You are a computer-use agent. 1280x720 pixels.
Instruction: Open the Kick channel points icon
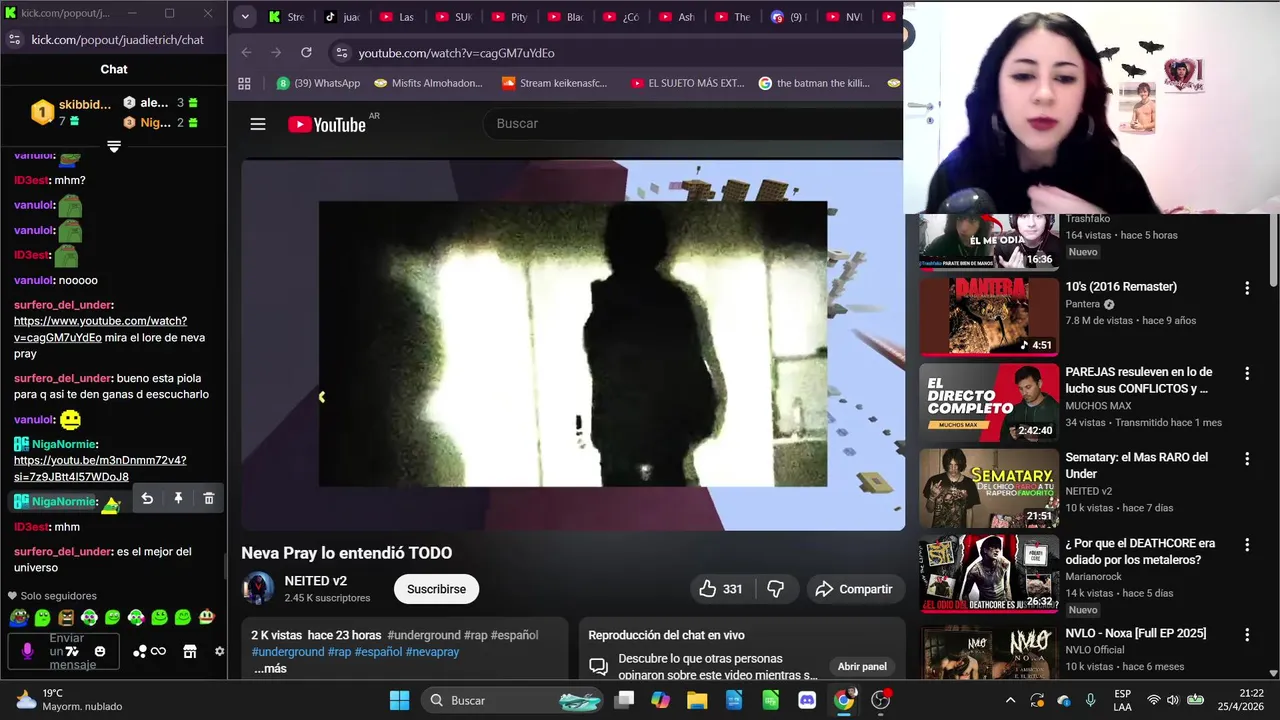pyautogui.click(x=140, y=651)
